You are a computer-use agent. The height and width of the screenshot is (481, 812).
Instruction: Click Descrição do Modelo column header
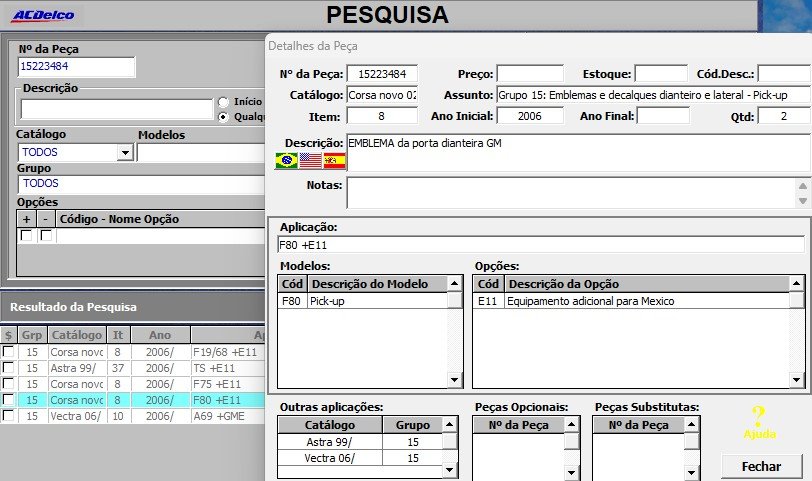tap(378, 284)
